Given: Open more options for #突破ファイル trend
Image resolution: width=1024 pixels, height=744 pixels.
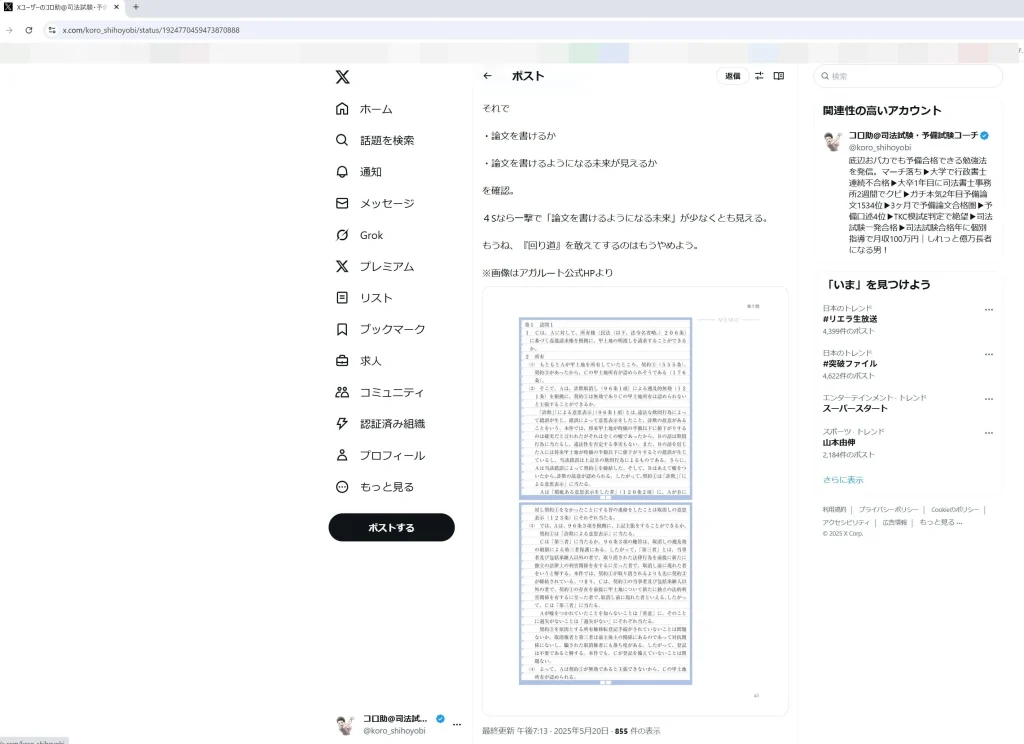Looking at the screenshot, I should [988, 354].
